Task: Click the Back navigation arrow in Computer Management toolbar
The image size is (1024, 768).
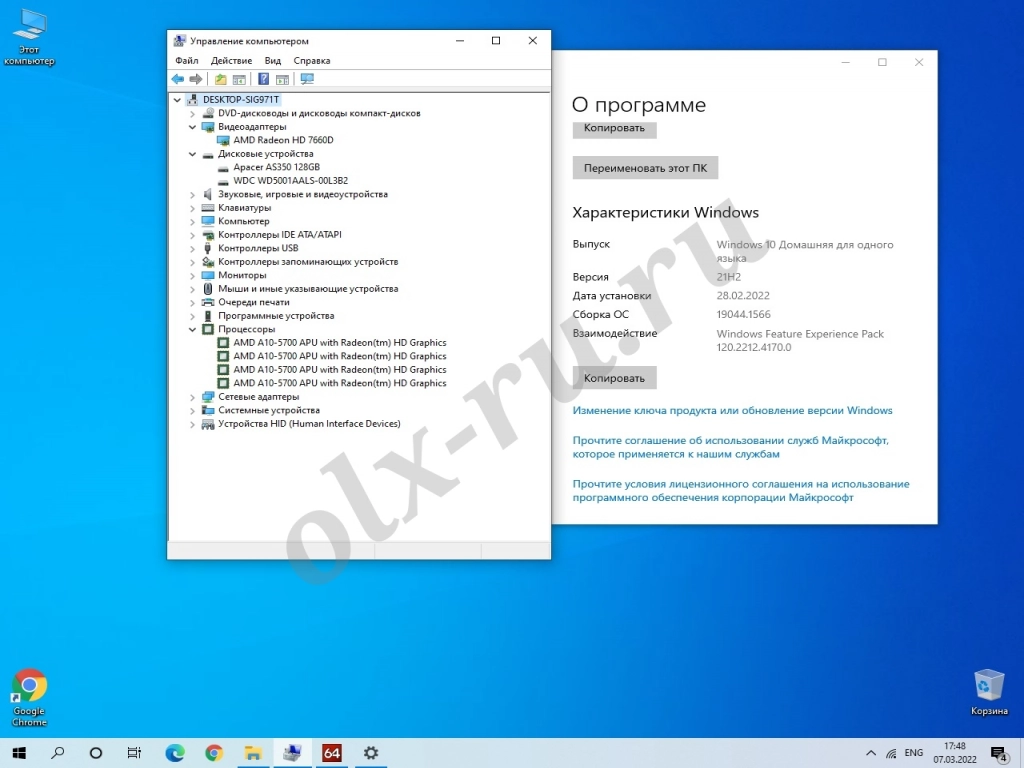Action: coord(178,78)
